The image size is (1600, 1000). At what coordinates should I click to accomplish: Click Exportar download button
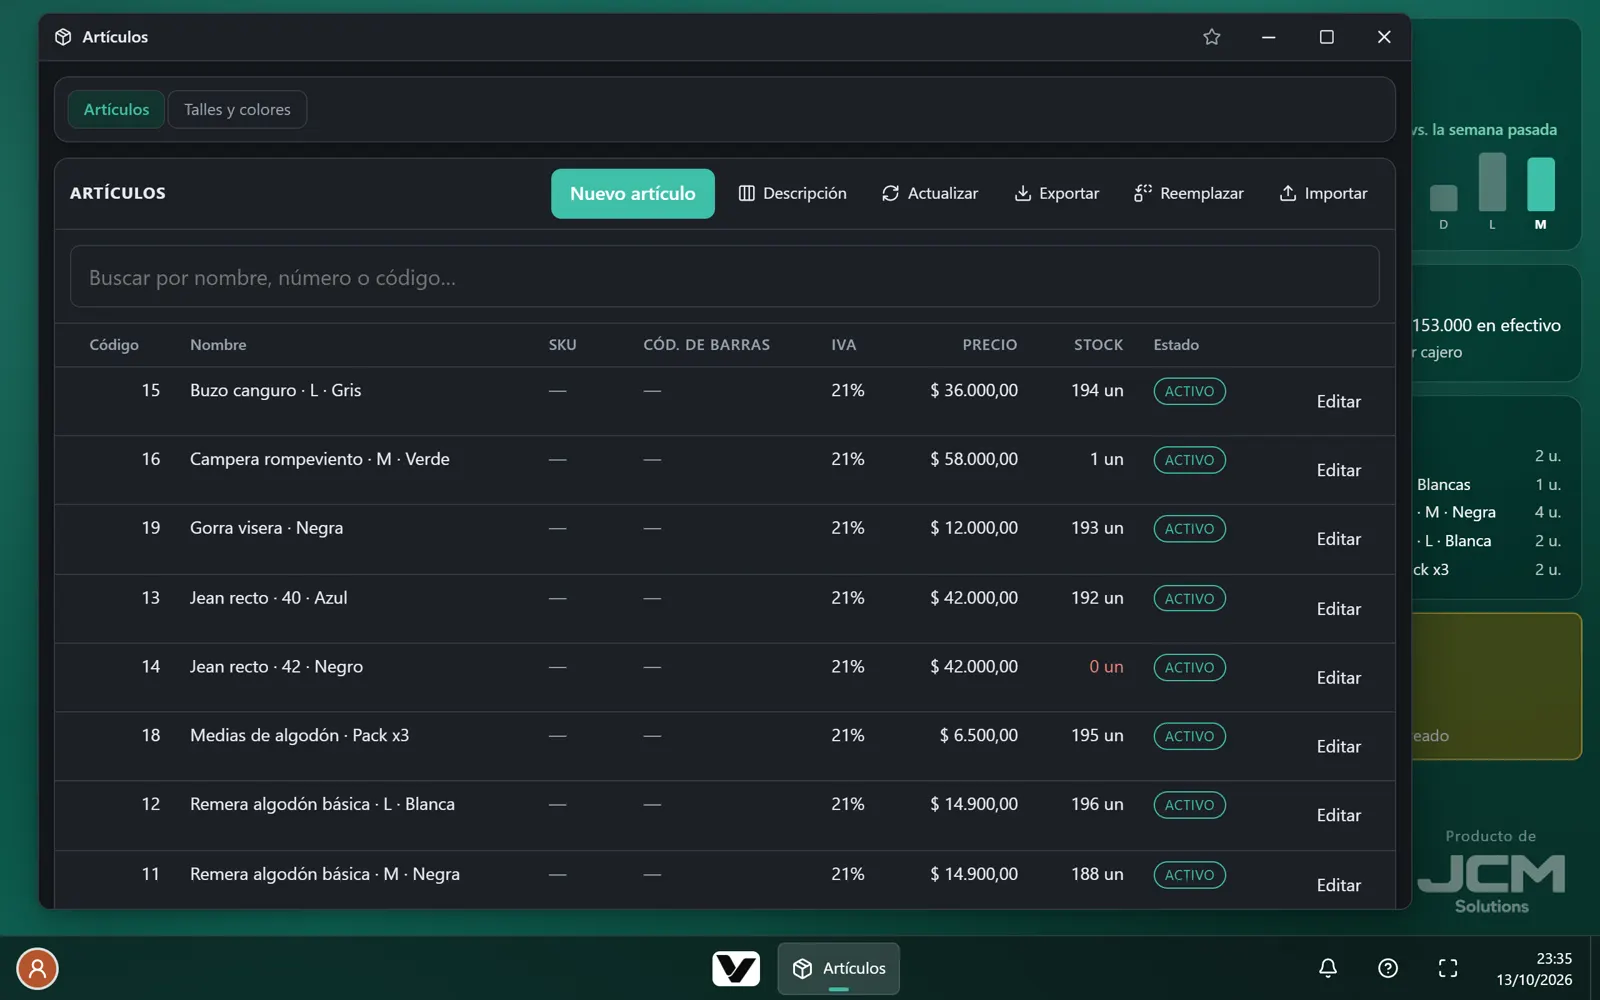coord(1056,193)
